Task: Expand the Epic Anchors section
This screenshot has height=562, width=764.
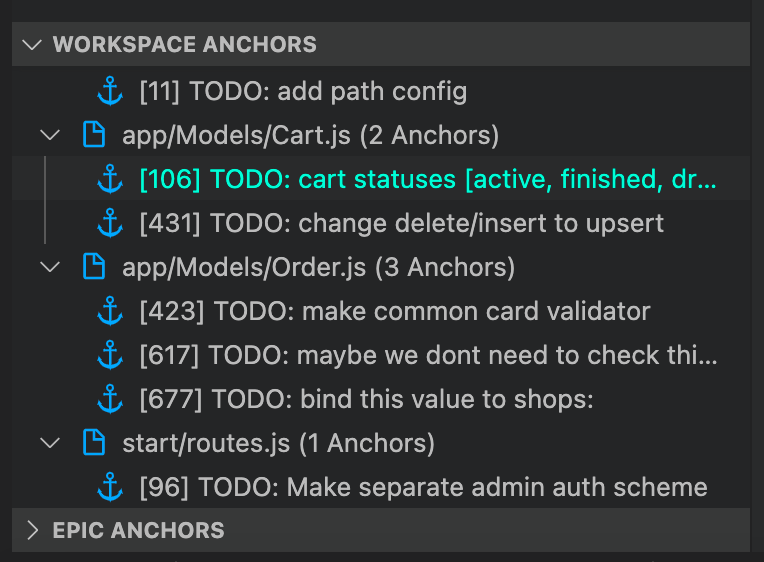Action: 33,530
